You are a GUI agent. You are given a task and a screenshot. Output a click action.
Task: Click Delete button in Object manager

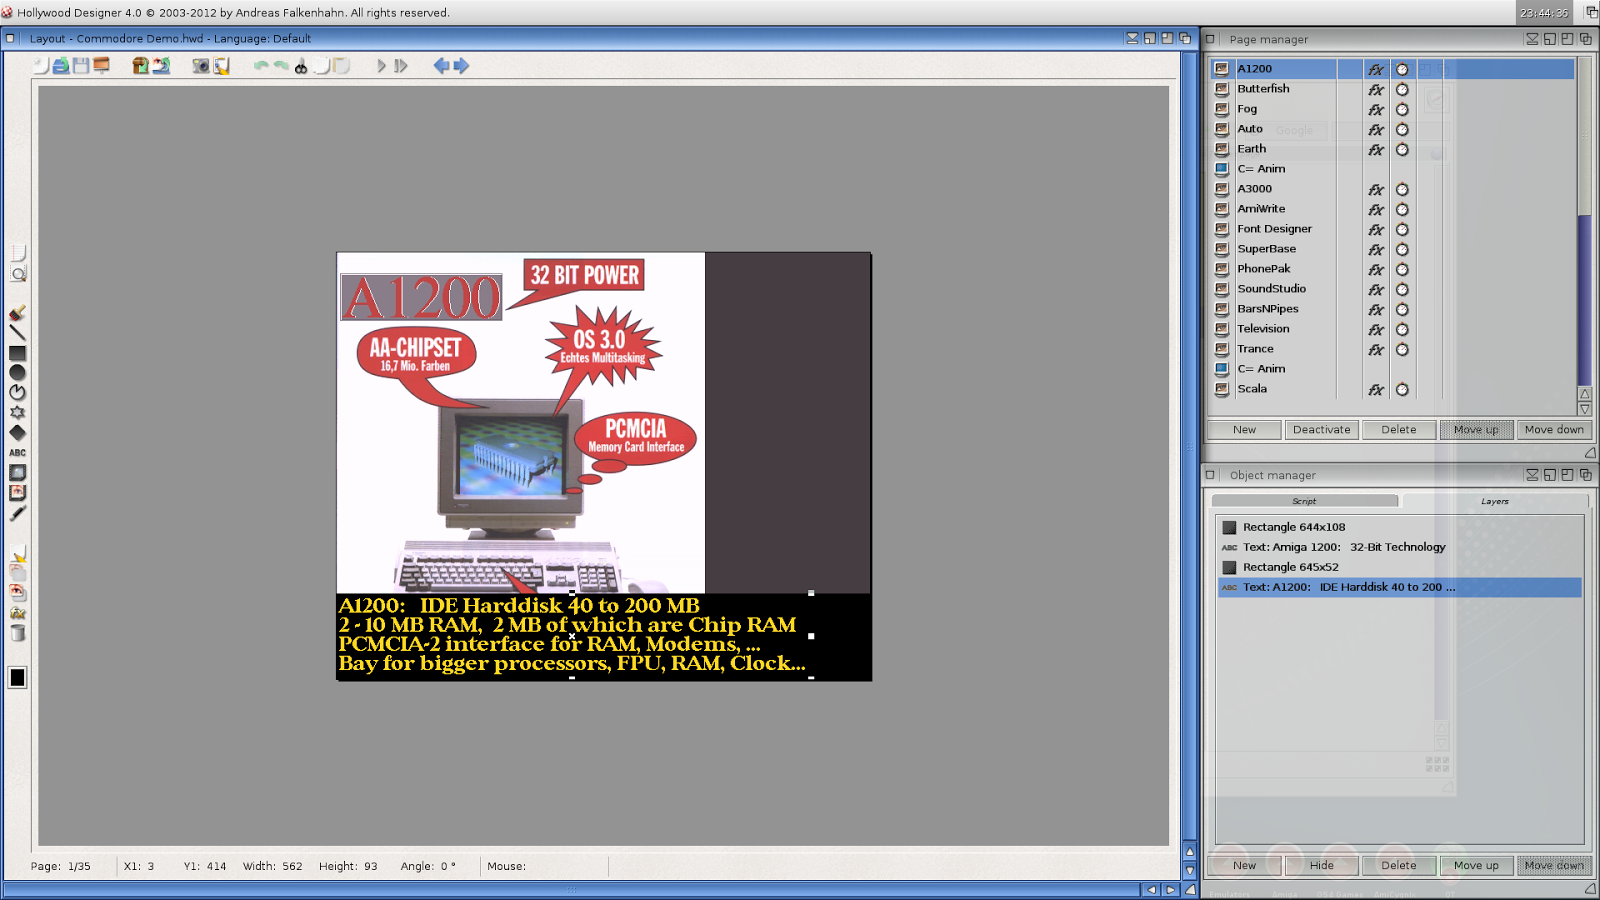1399,866
